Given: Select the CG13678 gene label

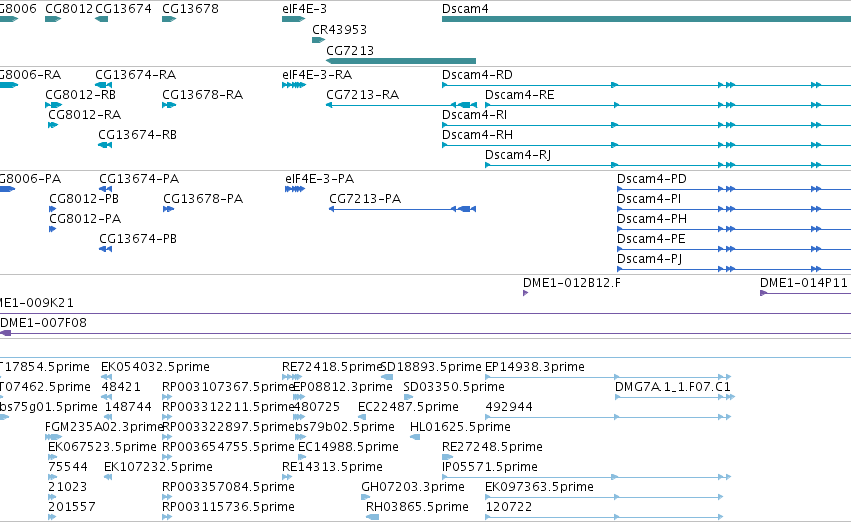Looking at the screenshot, I should (190, 9).
